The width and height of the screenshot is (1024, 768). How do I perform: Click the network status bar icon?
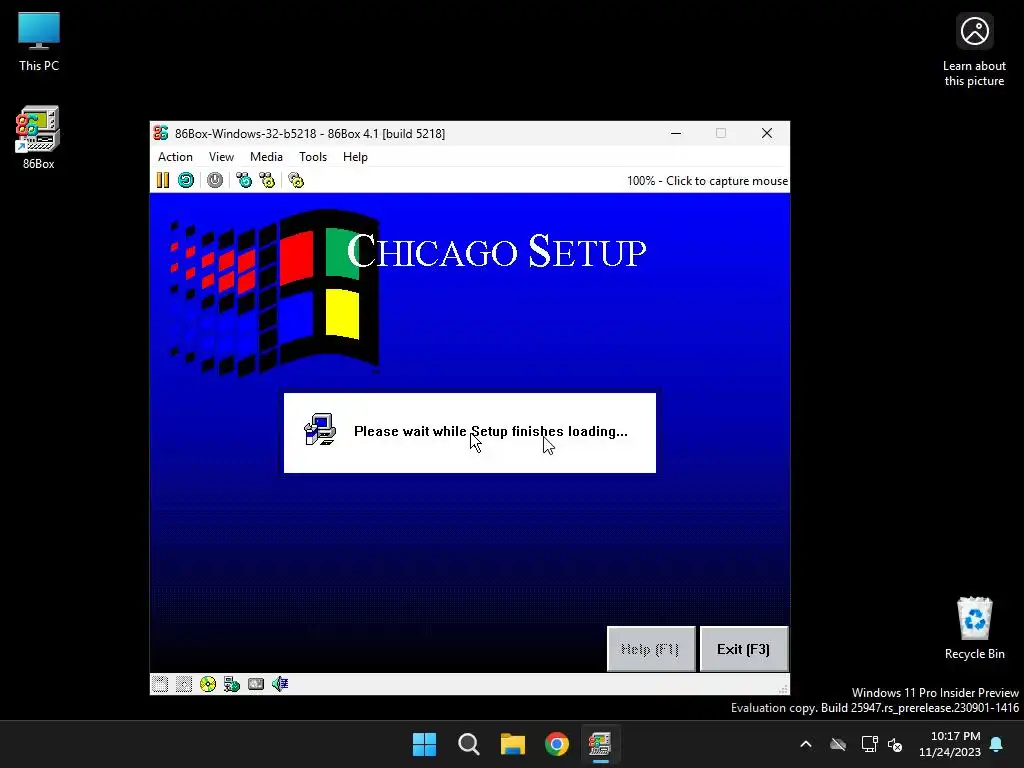click(232, 684)
